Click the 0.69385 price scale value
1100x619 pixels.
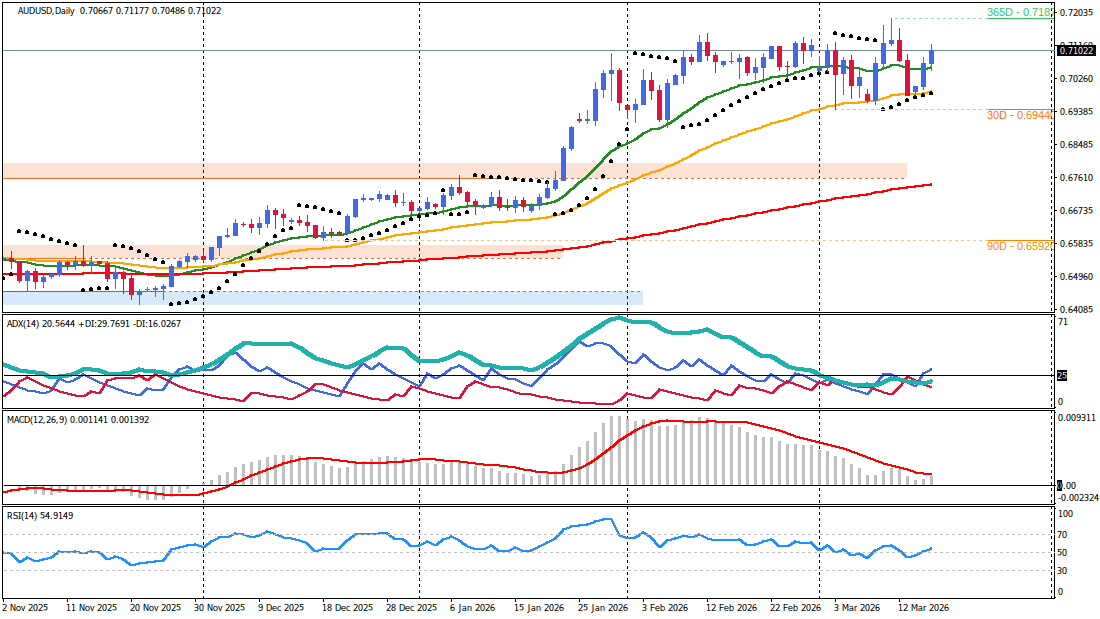coord(1075,112)
